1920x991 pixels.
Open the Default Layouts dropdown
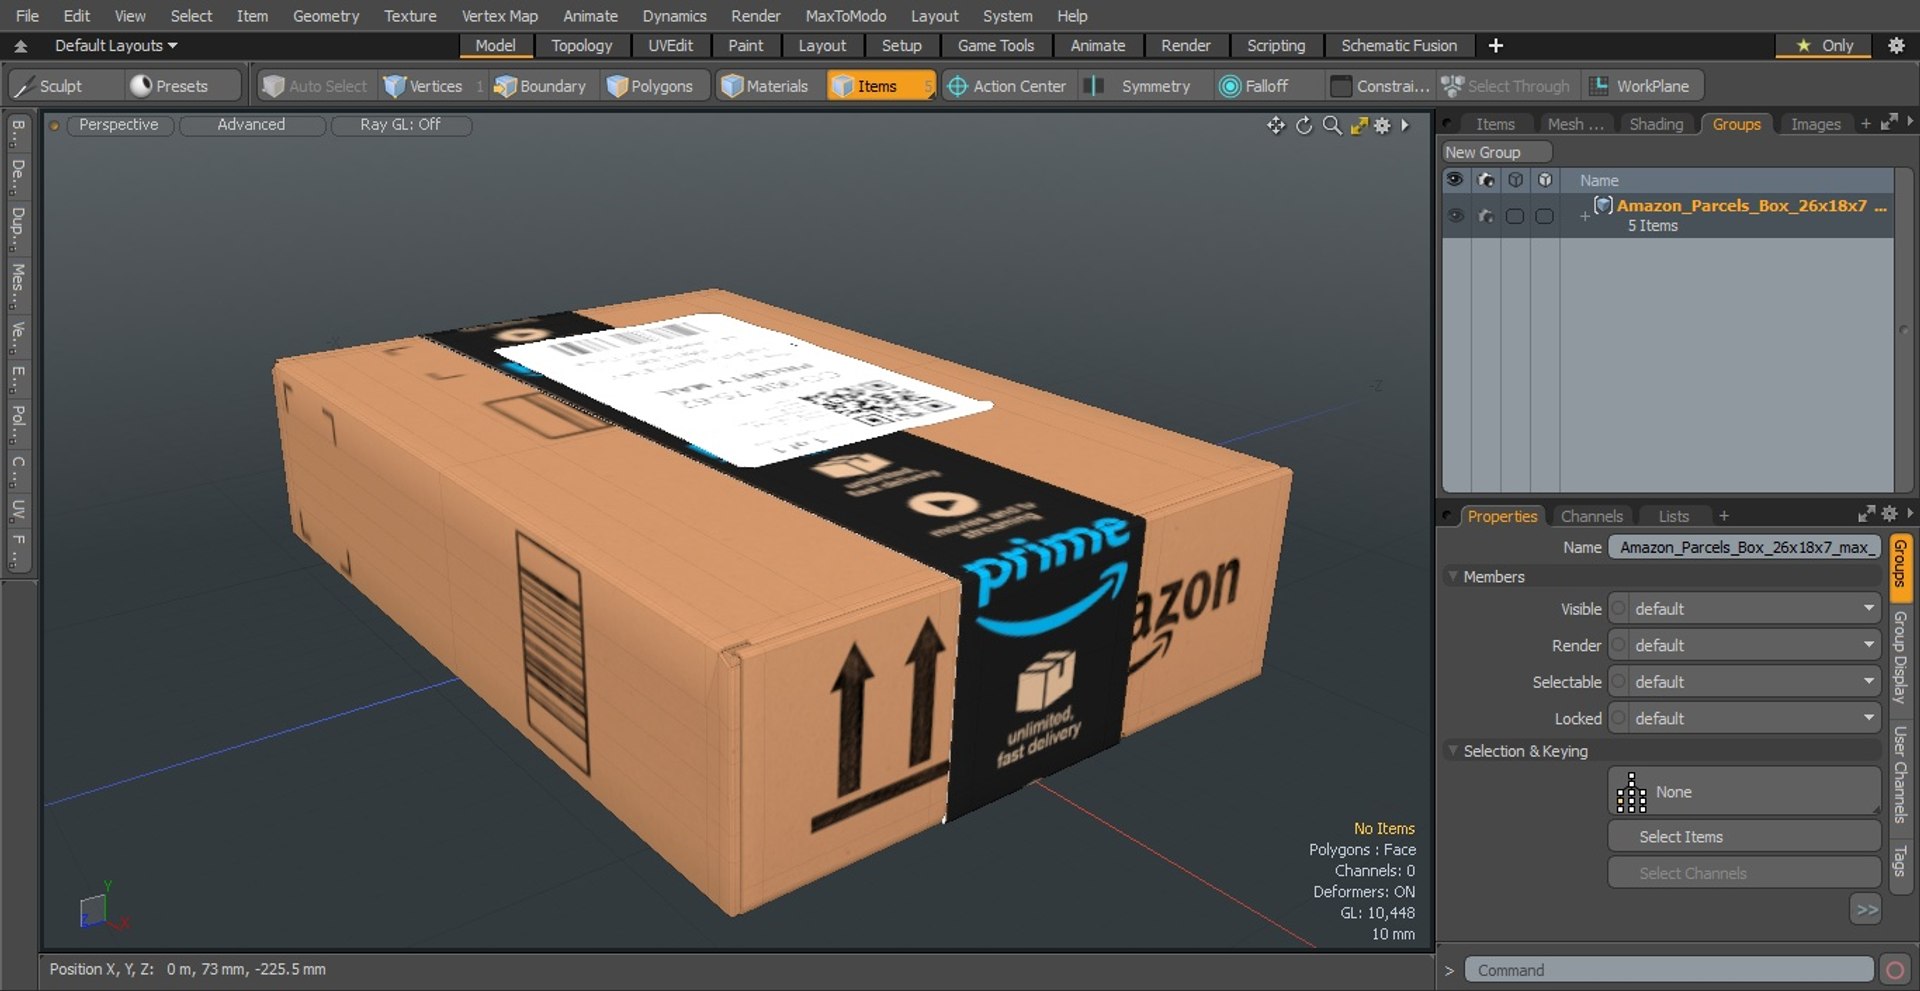tap(116, 46)
